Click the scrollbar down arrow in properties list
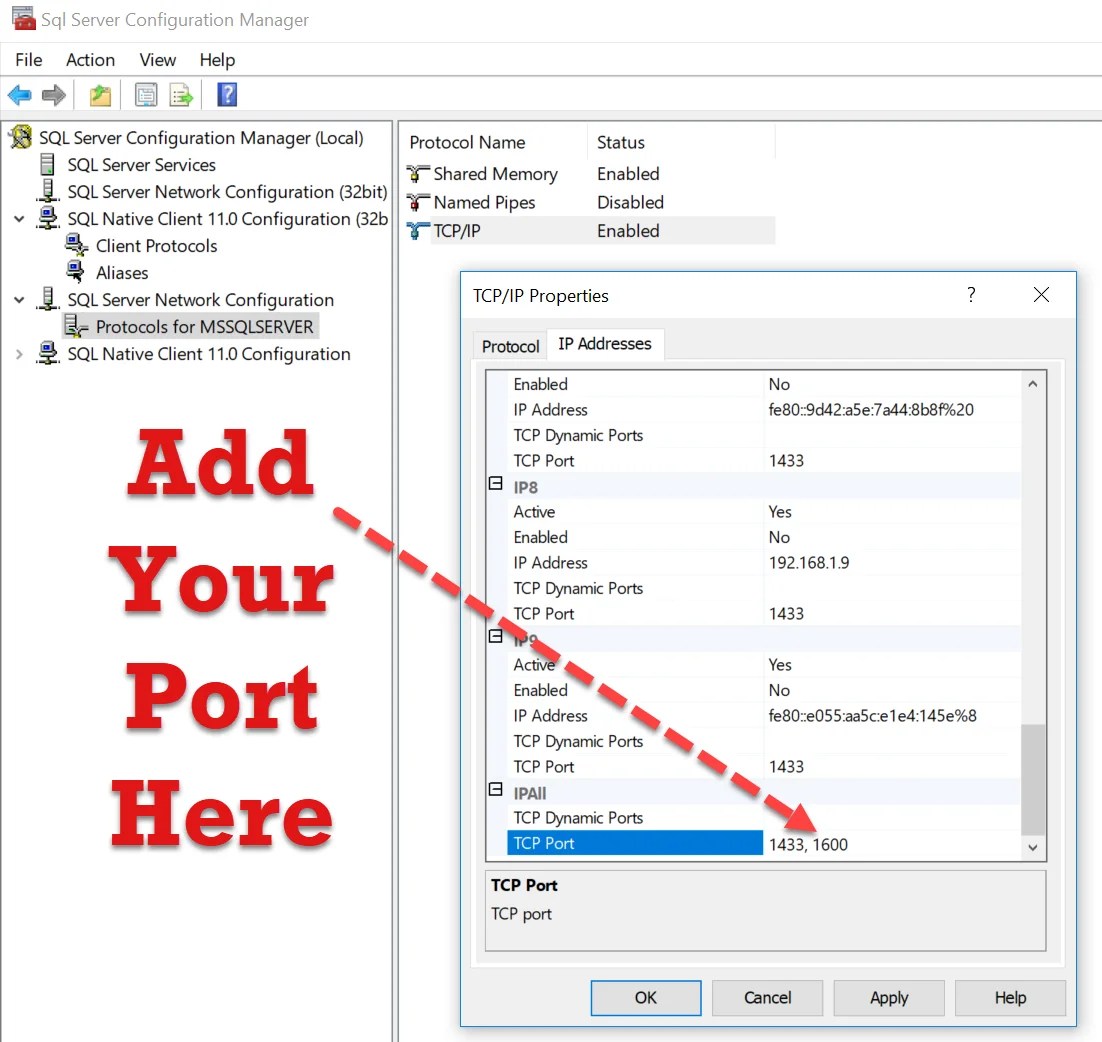The width and height of the screenshot is (1102, 1042). click(1032, 847)
